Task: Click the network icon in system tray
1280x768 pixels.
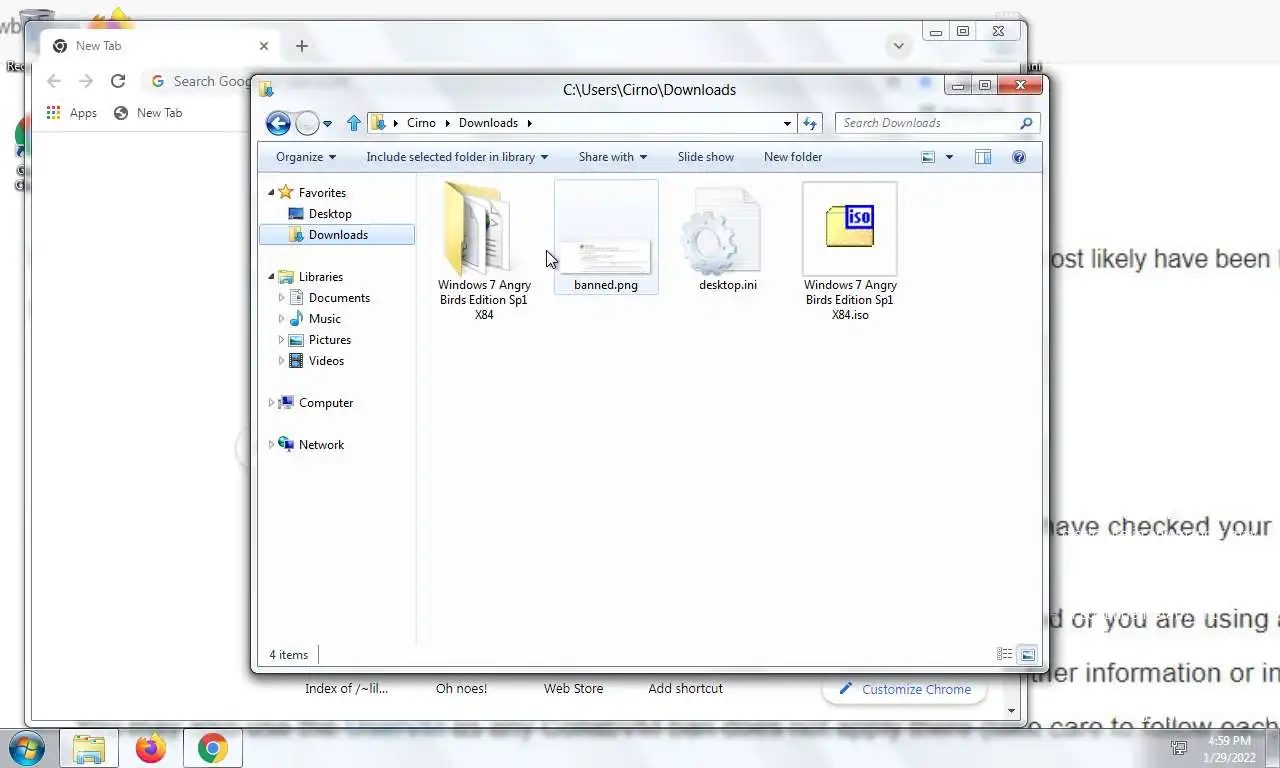Action: coord(1179,747)
